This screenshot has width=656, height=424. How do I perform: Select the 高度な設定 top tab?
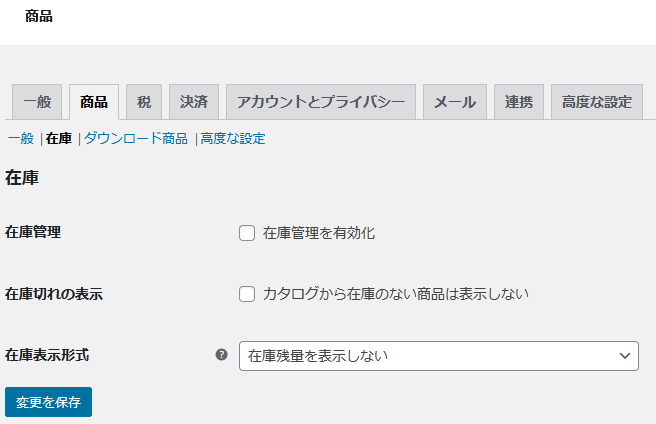pos(597,102)
